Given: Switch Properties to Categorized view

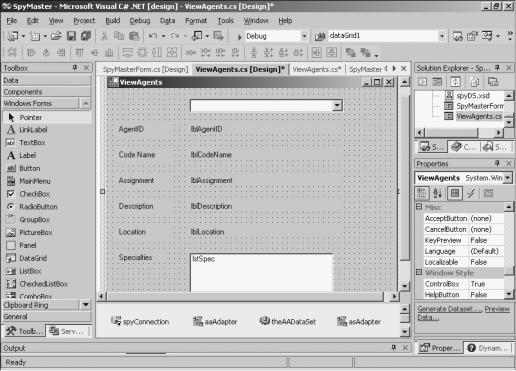Looking at the screenshot, I should pos(422,193).
